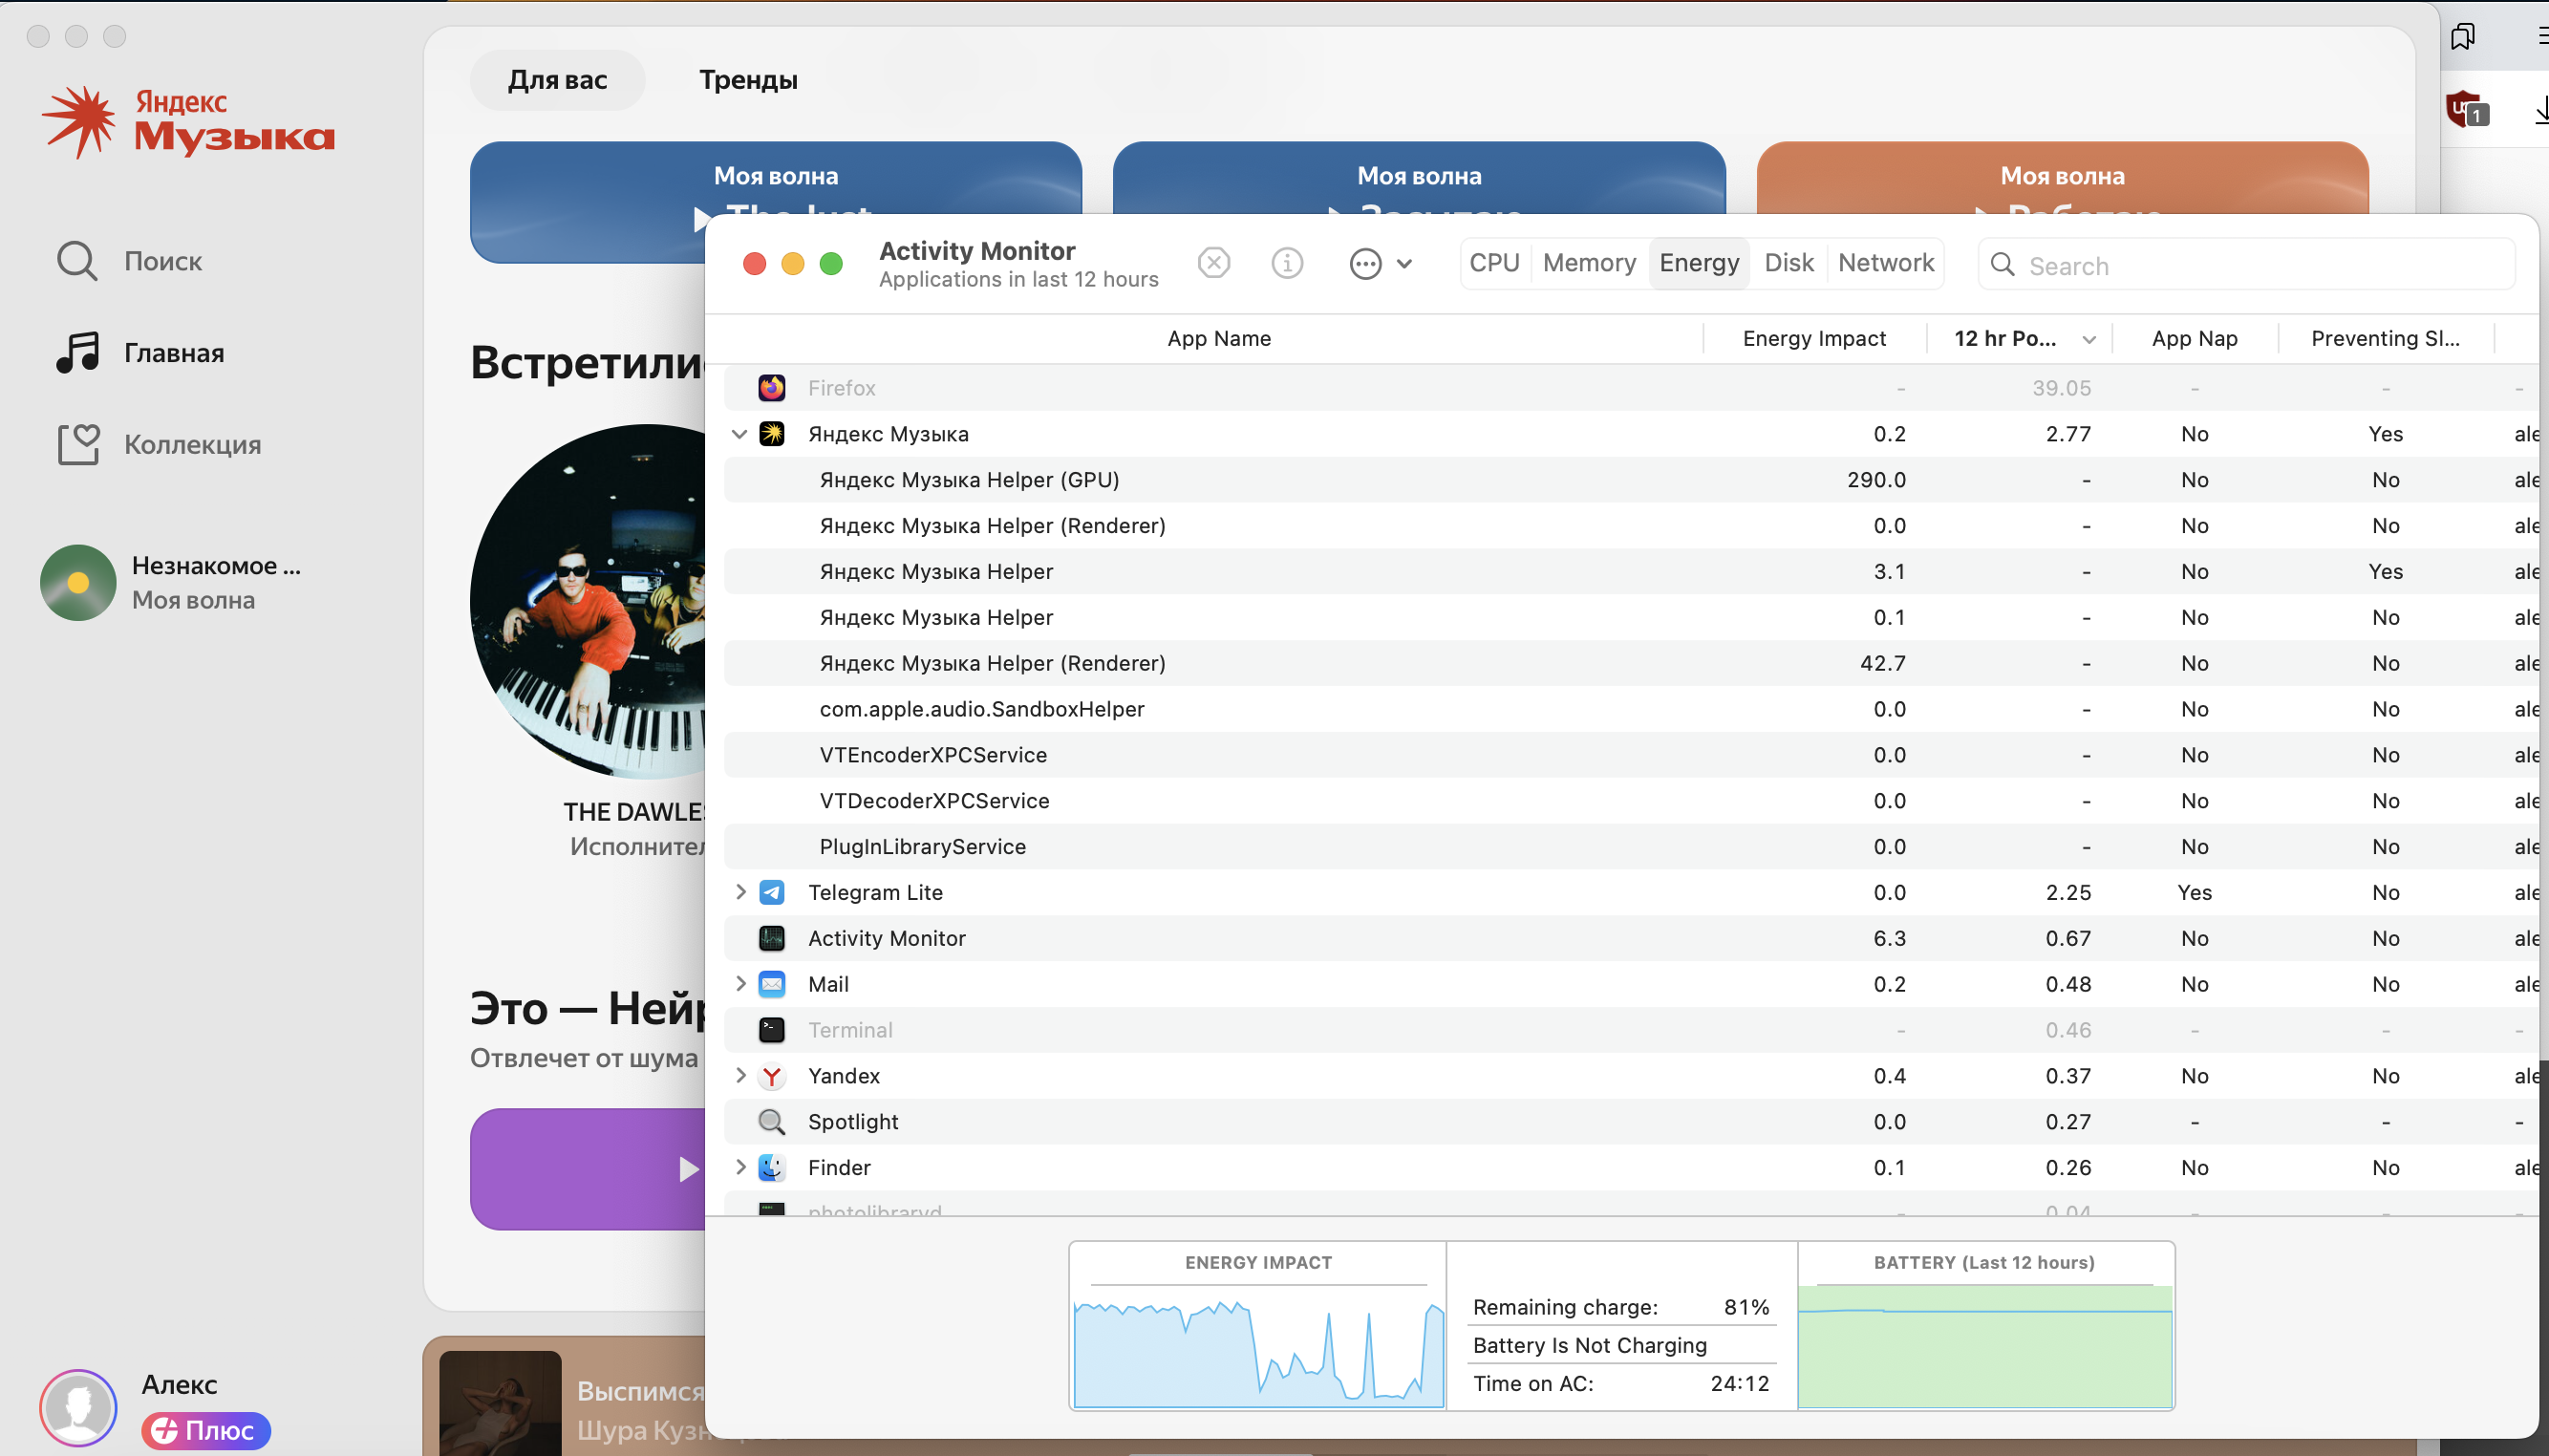2549x1456 pixels.
Task: Click the Выспимся album thumbnail at bottom
Action: coord(500,1403)
